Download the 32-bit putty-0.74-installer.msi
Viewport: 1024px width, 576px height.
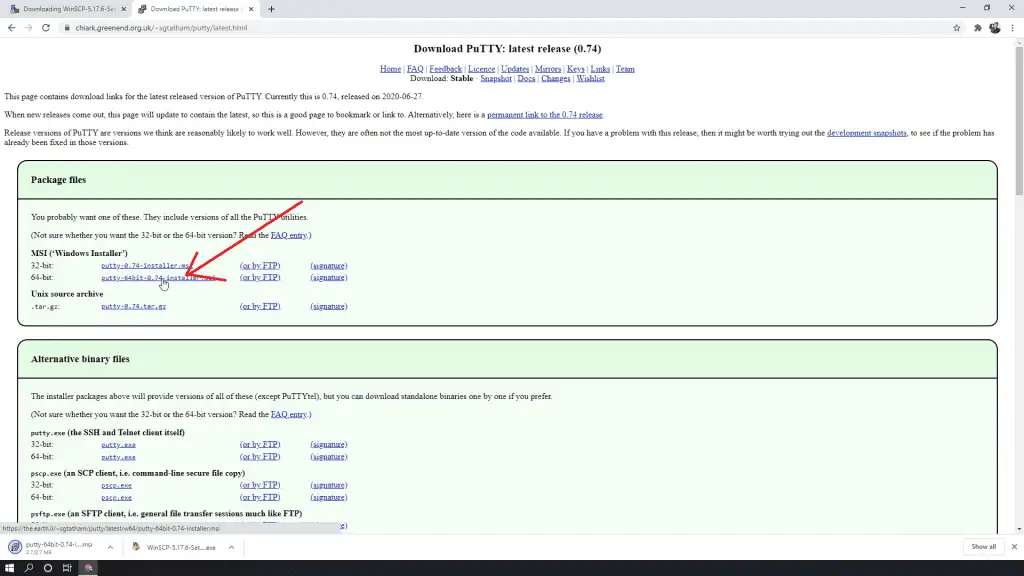point(146,266)
